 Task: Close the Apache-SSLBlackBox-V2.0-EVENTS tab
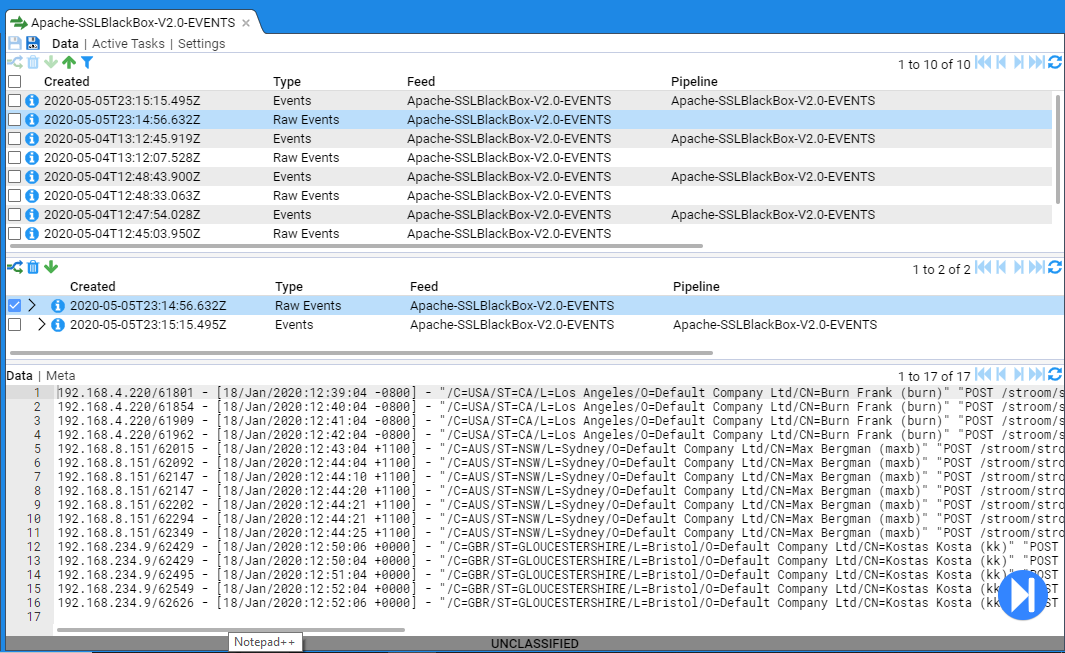(x=246, y=23)
